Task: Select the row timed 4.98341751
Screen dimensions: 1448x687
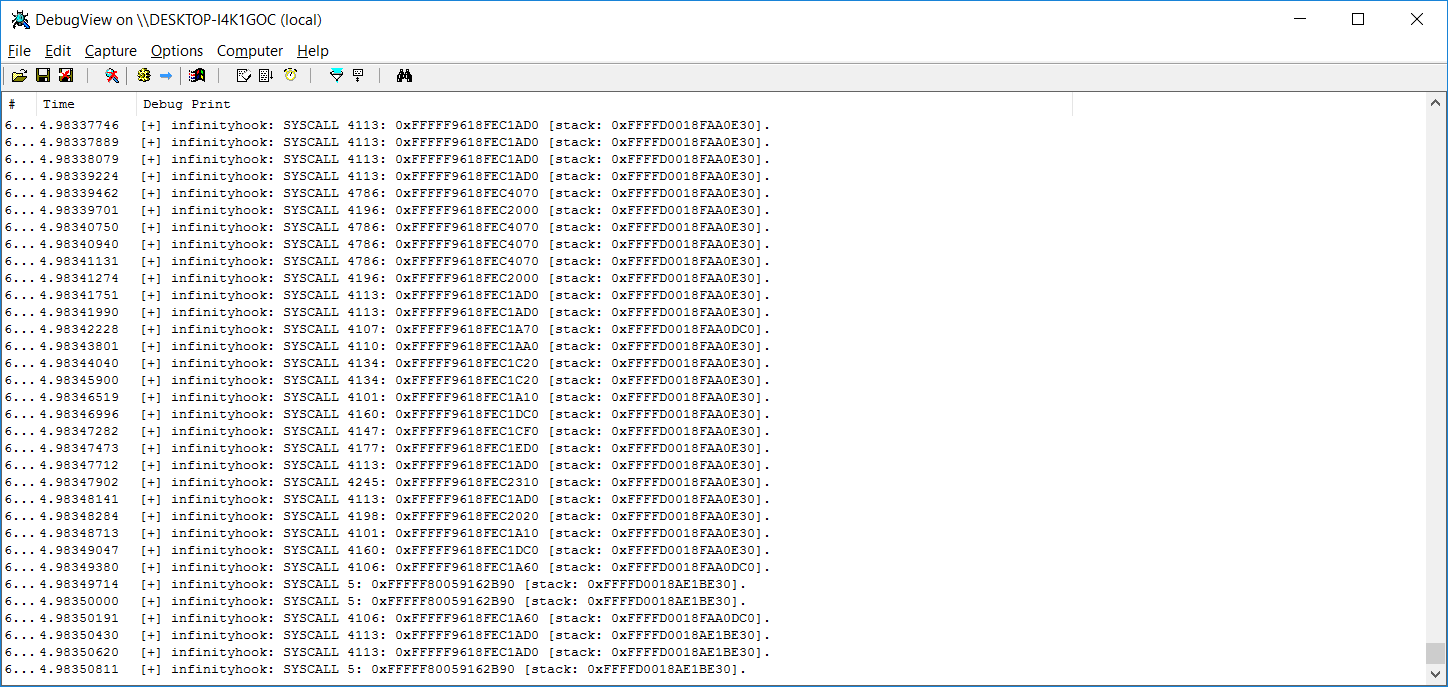Action: (714, 295)
